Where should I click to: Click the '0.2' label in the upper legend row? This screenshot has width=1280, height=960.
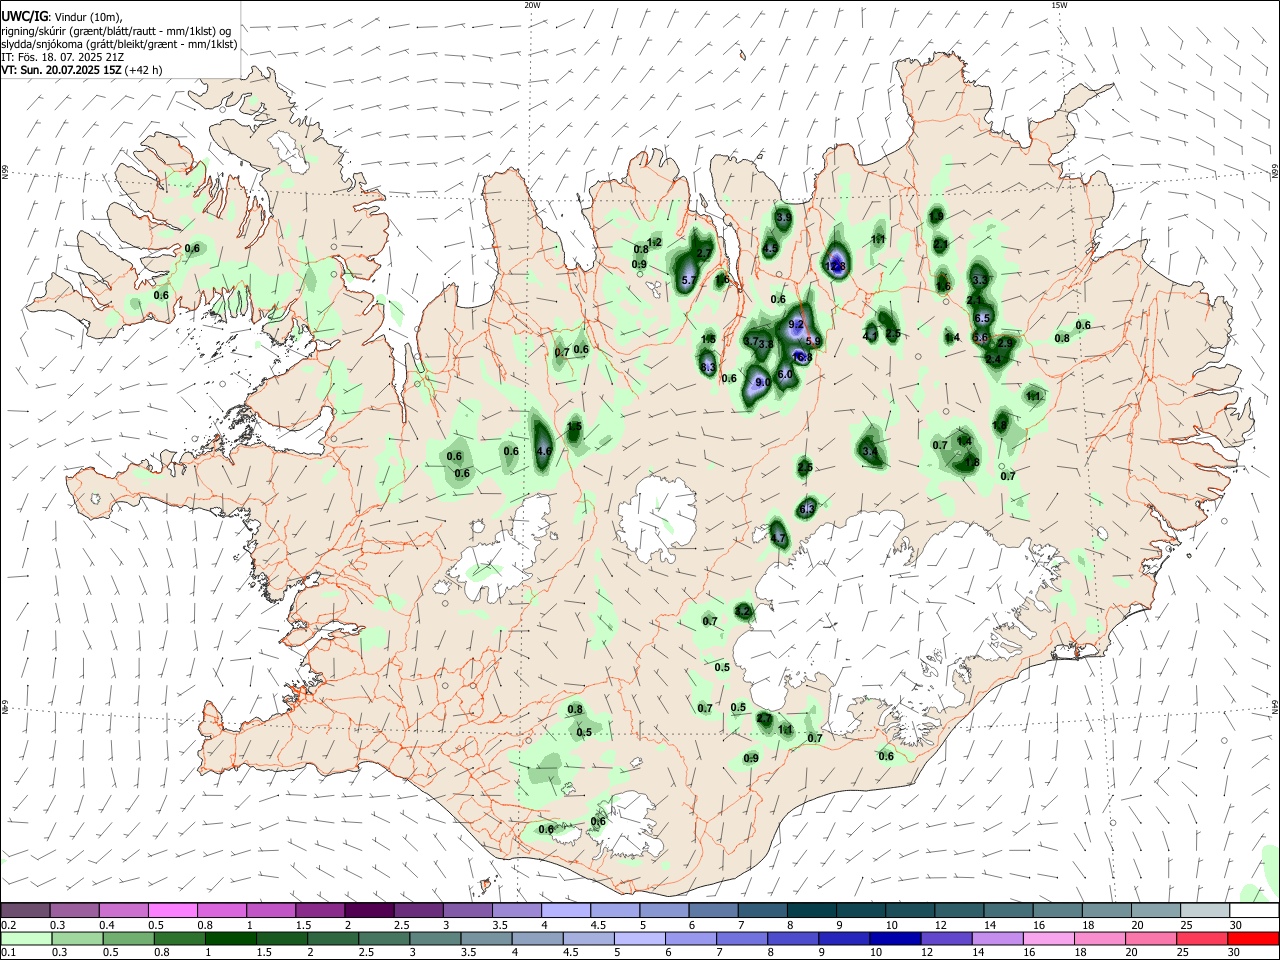click(9, 925)
